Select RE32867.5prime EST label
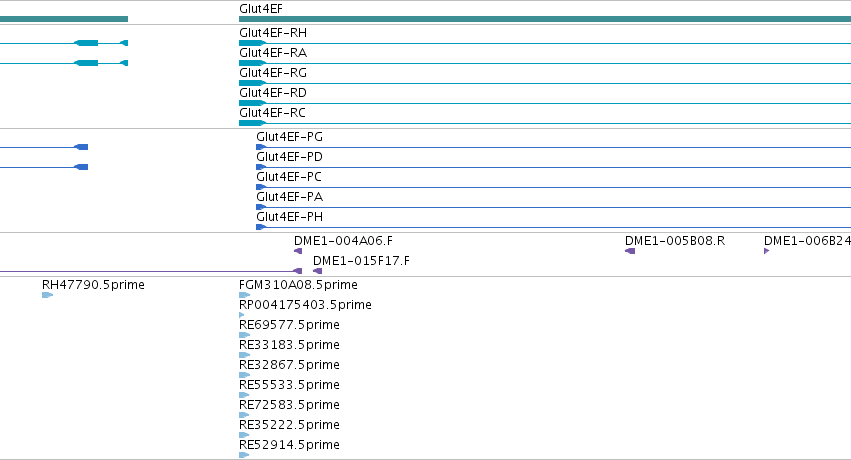This screenshot has width=851, height=460. tap(289, 365)
